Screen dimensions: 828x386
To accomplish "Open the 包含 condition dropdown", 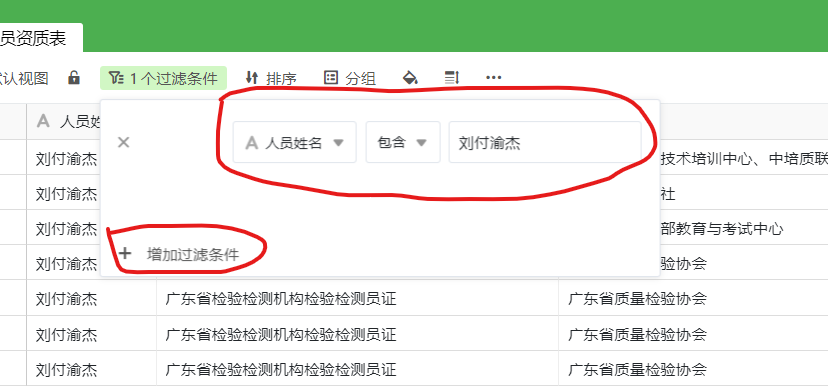I will coord(403,142).
